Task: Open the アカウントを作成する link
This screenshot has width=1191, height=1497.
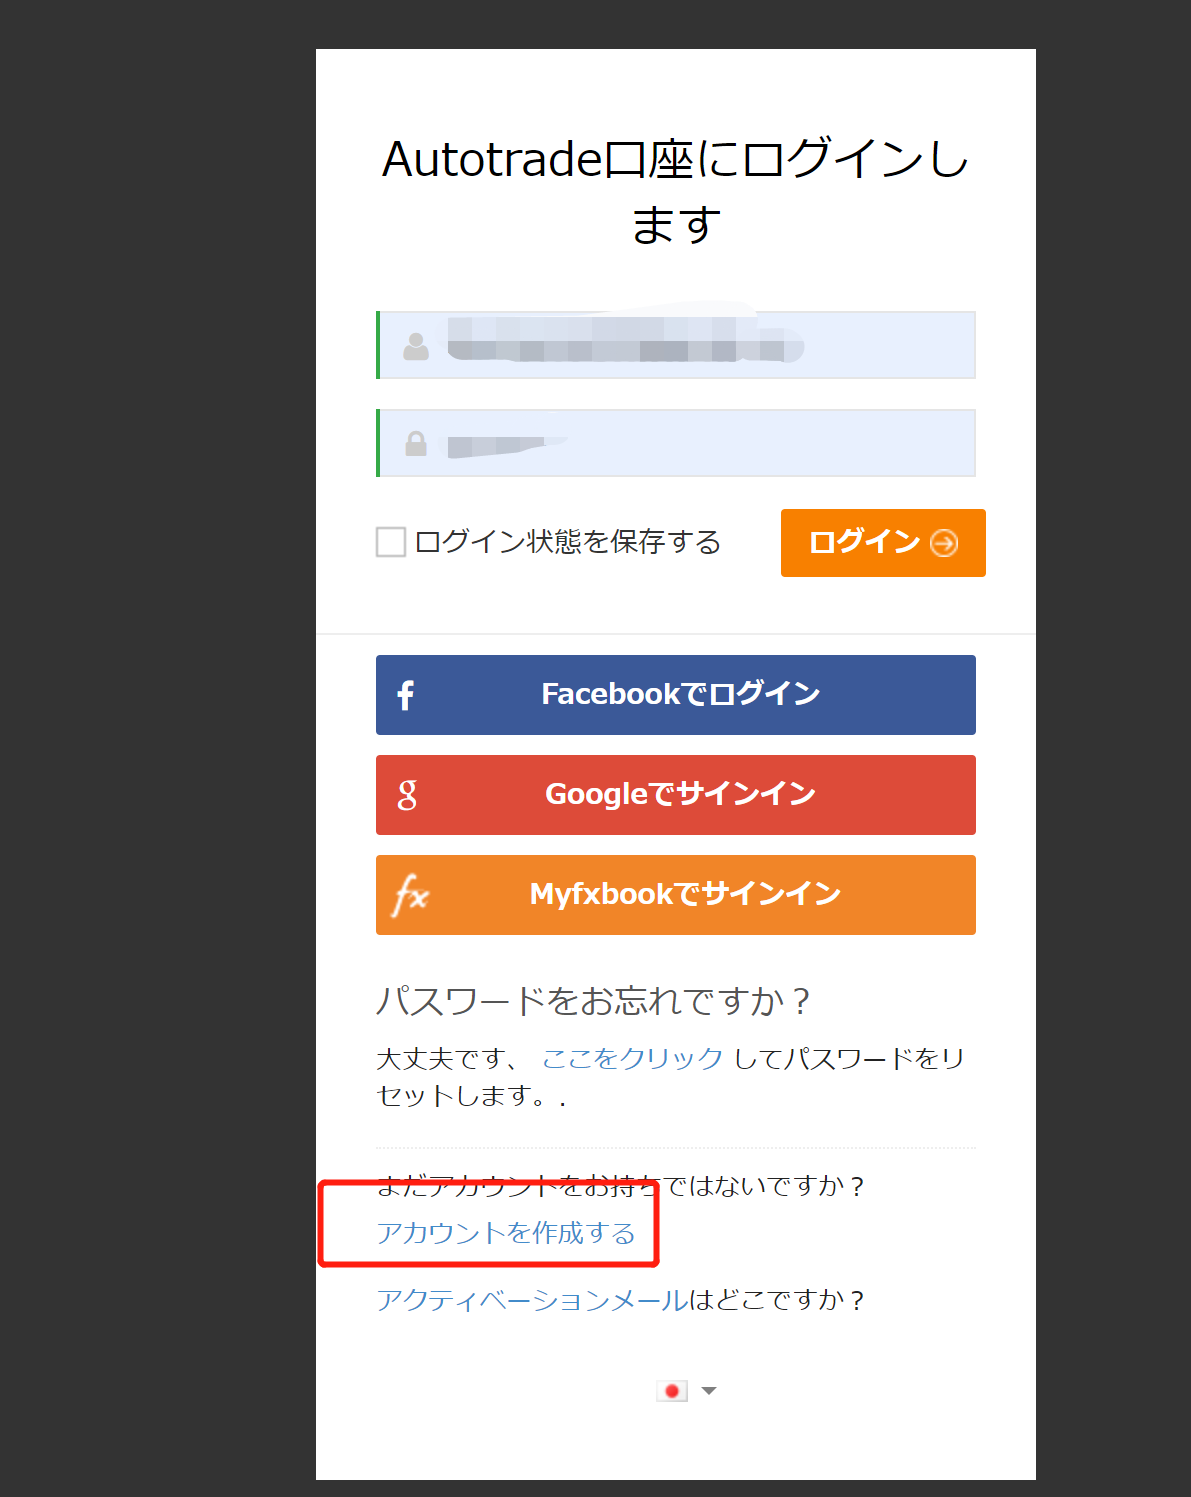Action: (x=506, y=1233)
